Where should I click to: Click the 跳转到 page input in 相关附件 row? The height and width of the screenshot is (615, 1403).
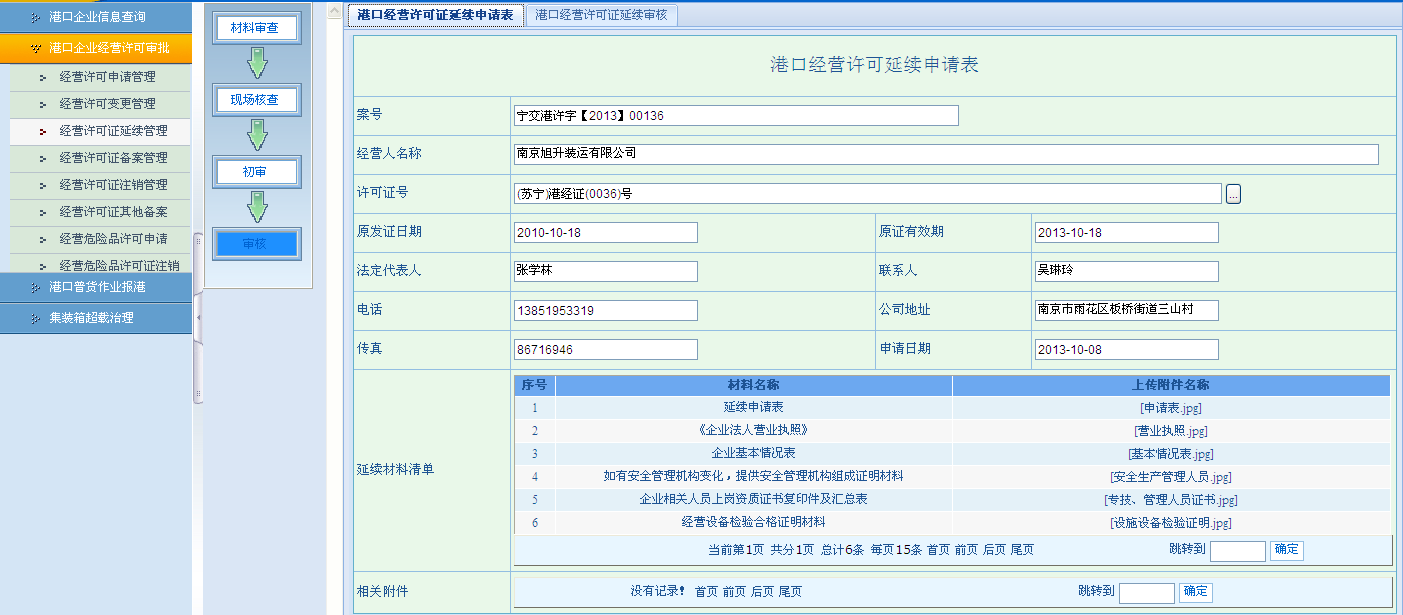pyautogui.click(x=1146, y=593)
